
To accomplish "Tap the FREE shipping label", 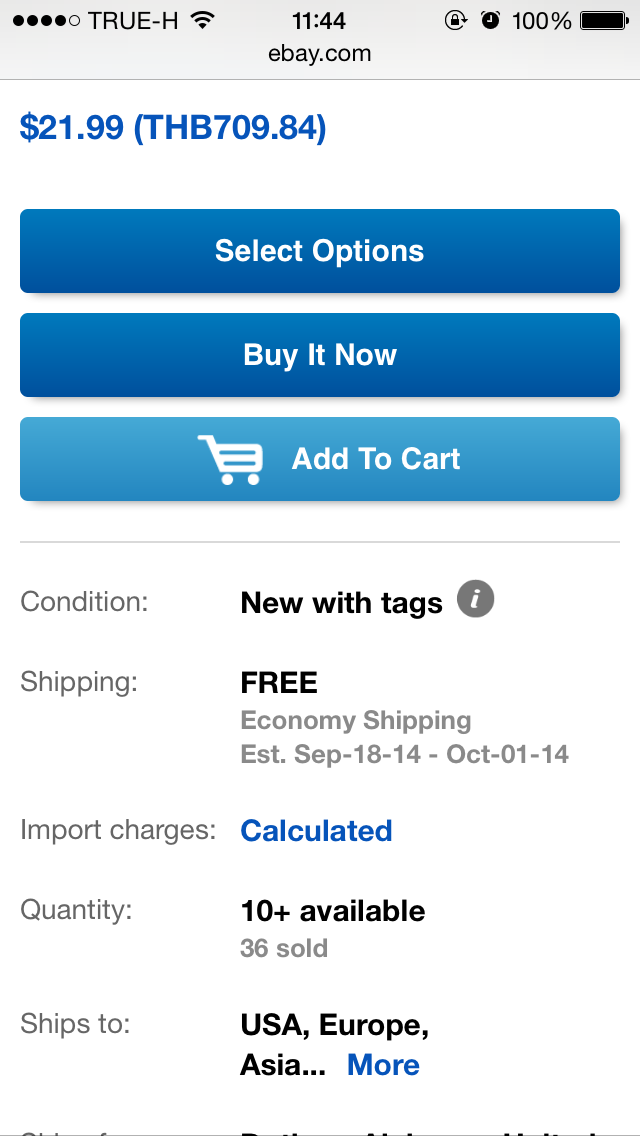I will 279,683.
